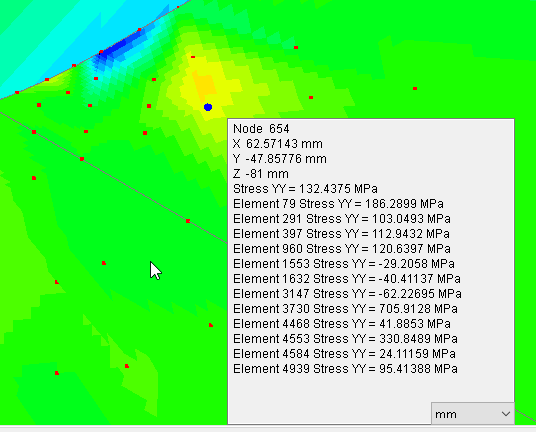Open the mm units dropdown
Screen dimensions: 536x432
click(473, 414)
